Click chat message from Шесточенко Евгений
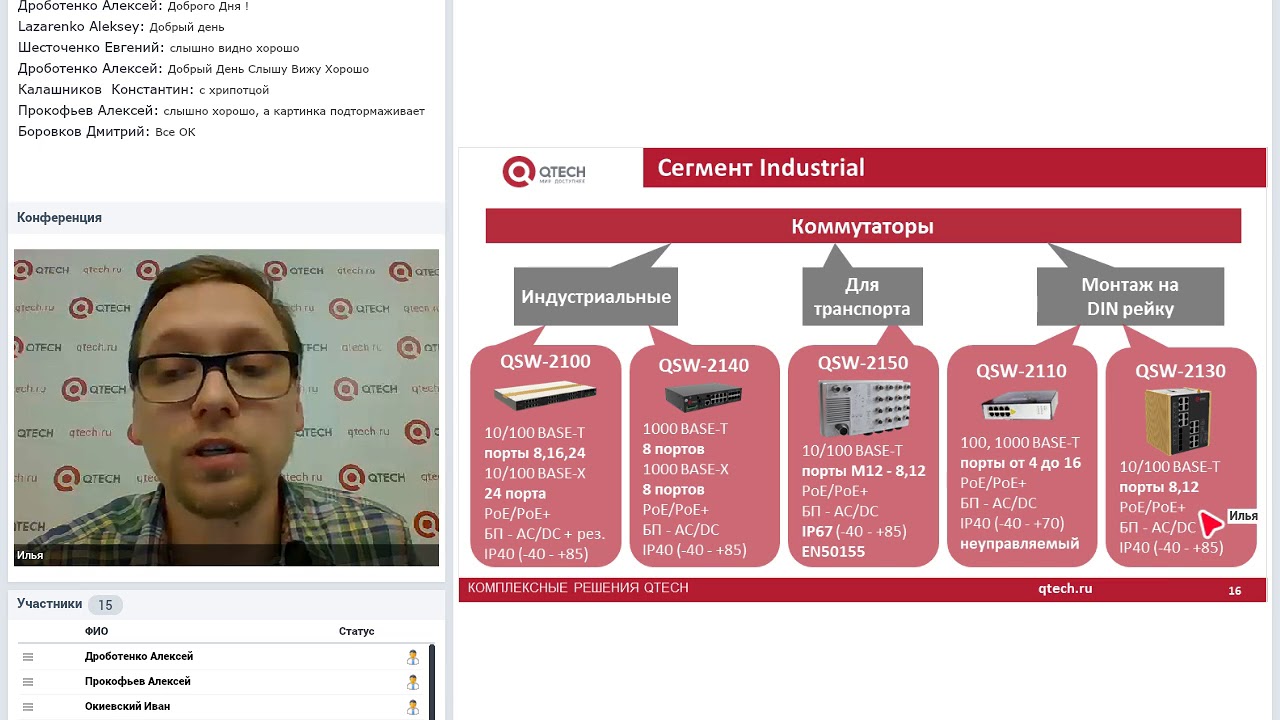The width and height of the screenshot is (1280, 720). 158,48
